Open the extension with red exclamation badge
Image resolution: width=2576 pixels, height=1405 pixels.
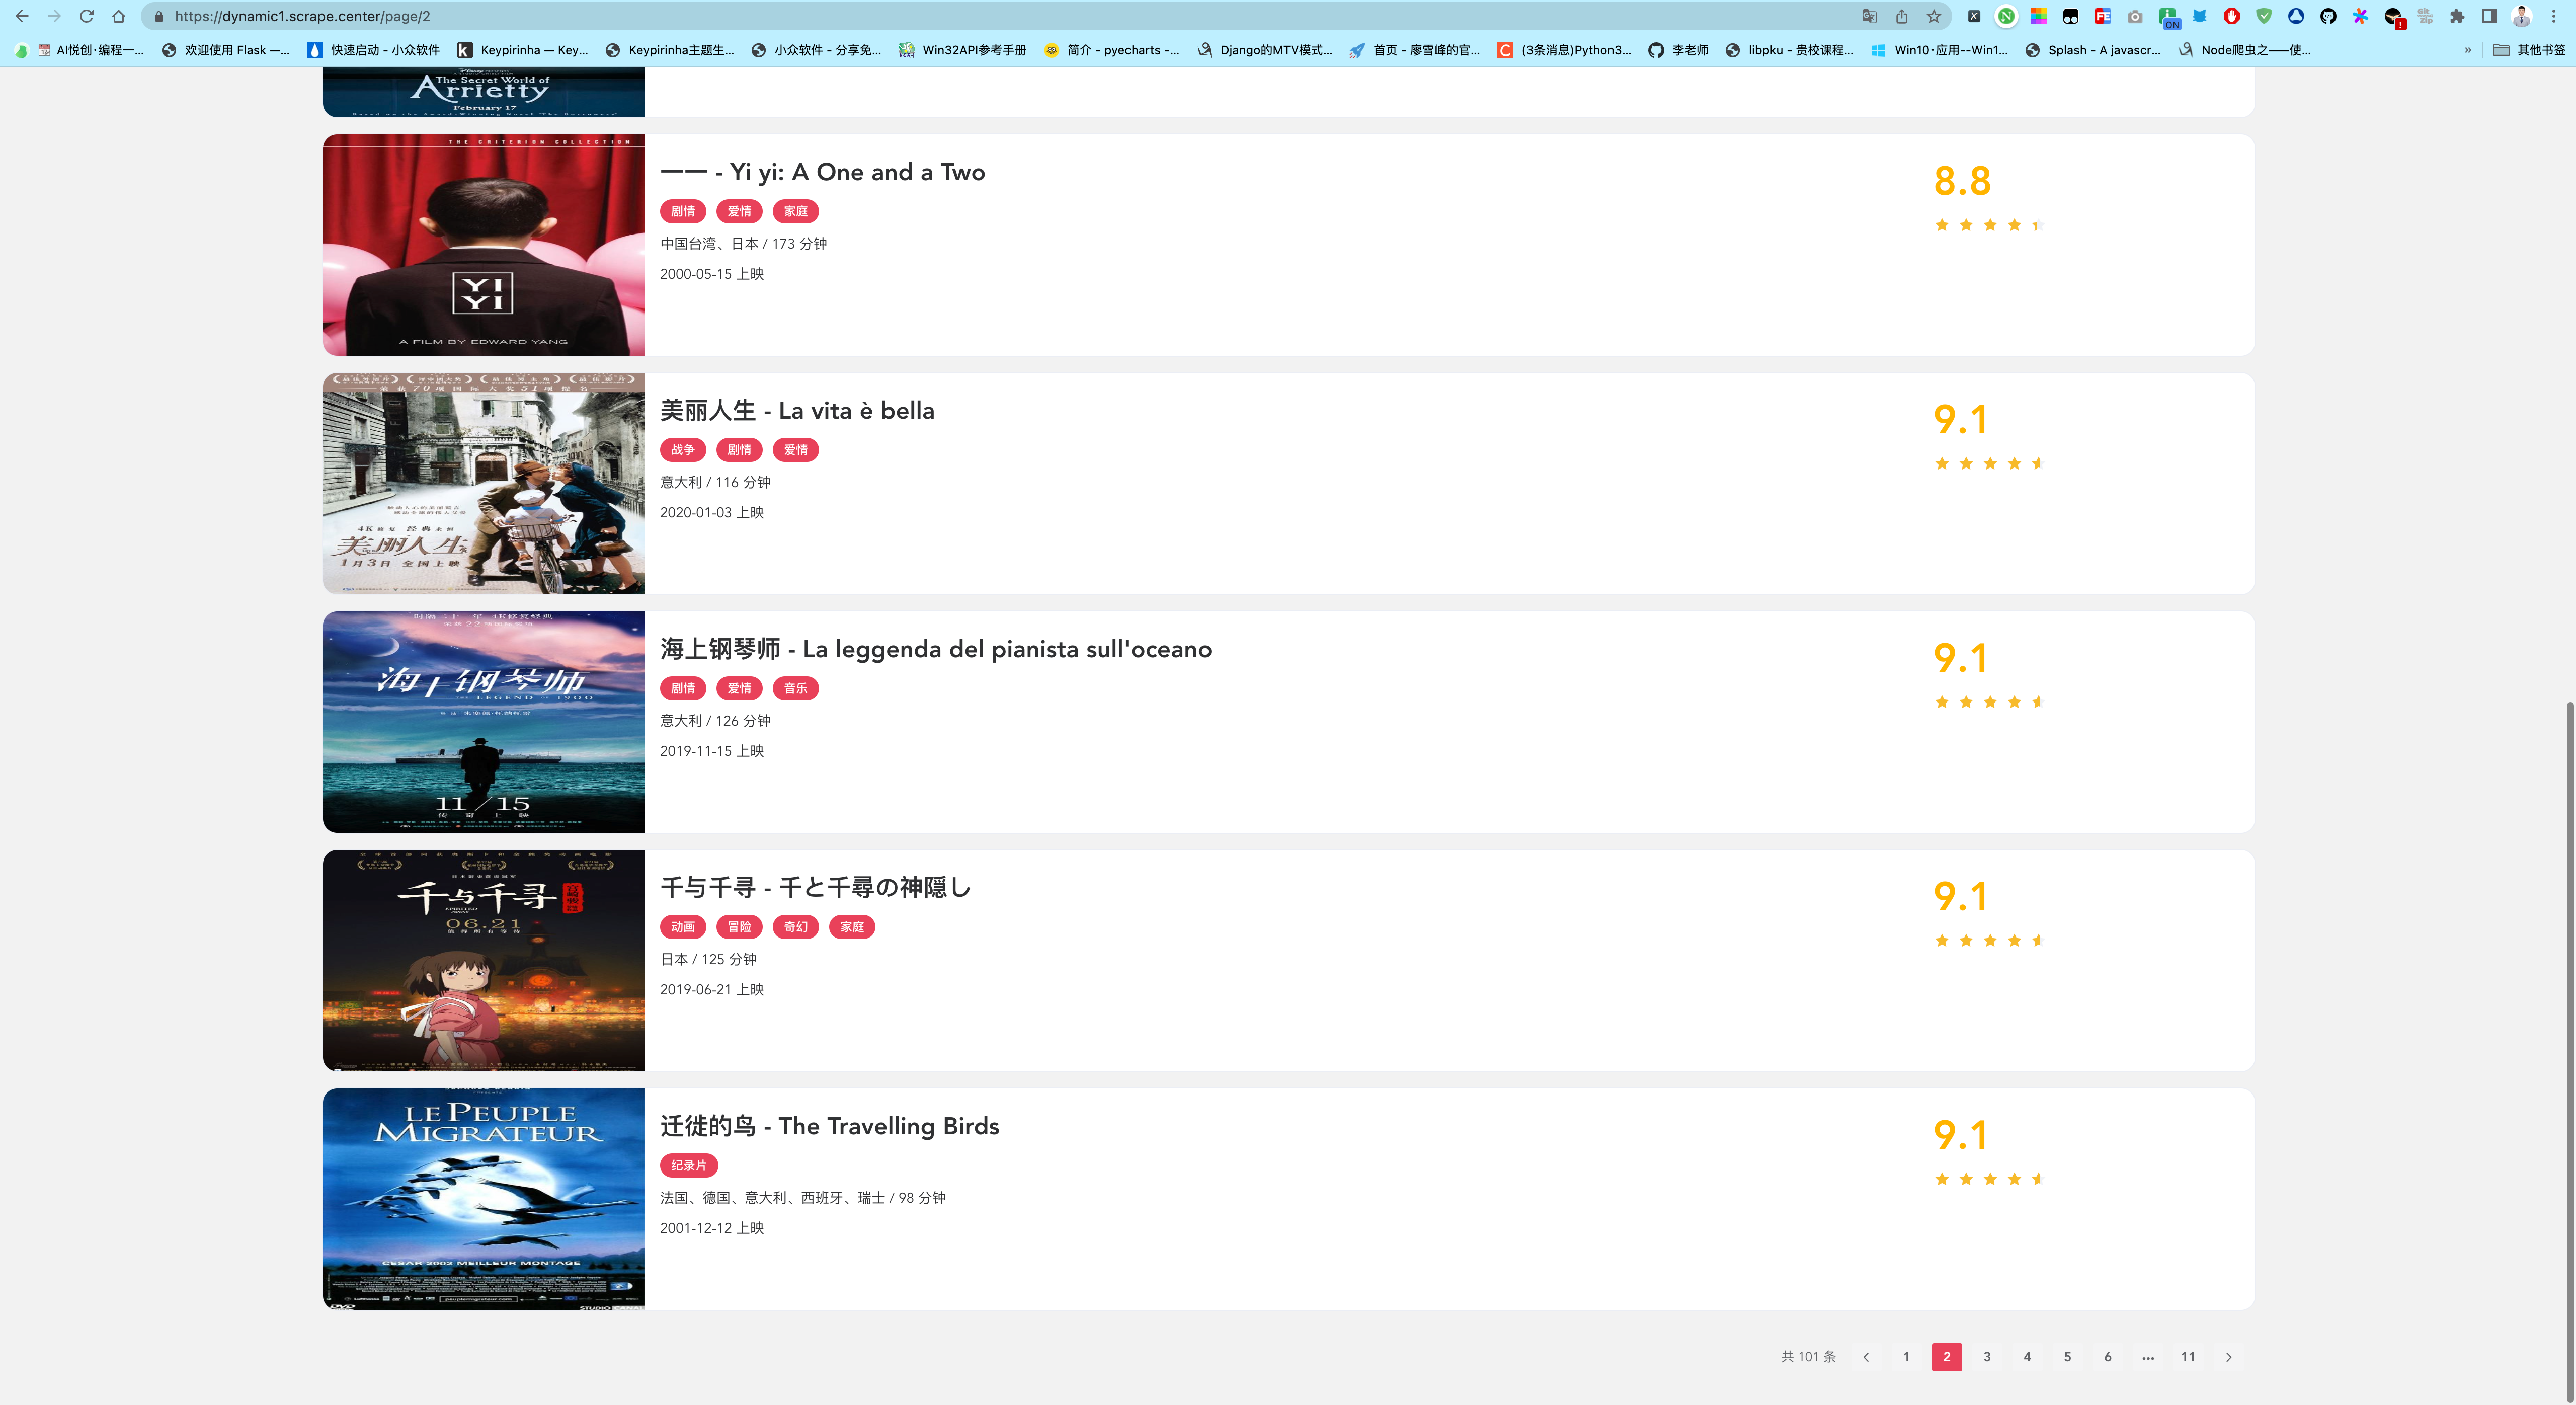[x=2394, y=17]
